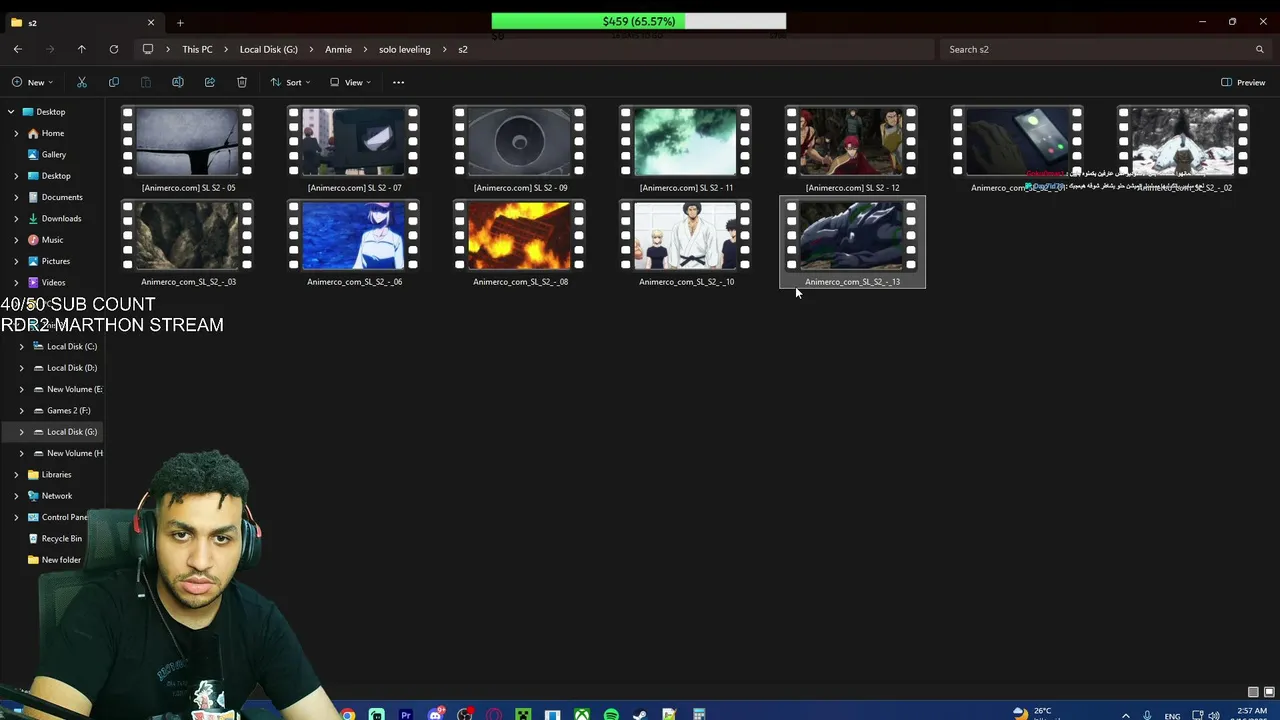Select video Animerco_com_SL_S2_-_03

(x=188, y=243)
